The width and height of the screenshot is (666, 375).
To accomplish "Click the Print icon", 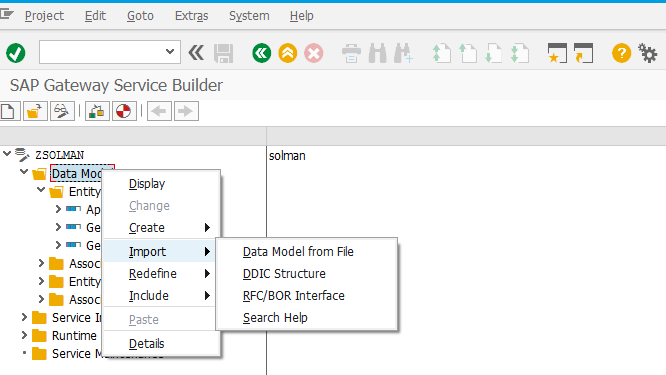I will 351,54.
